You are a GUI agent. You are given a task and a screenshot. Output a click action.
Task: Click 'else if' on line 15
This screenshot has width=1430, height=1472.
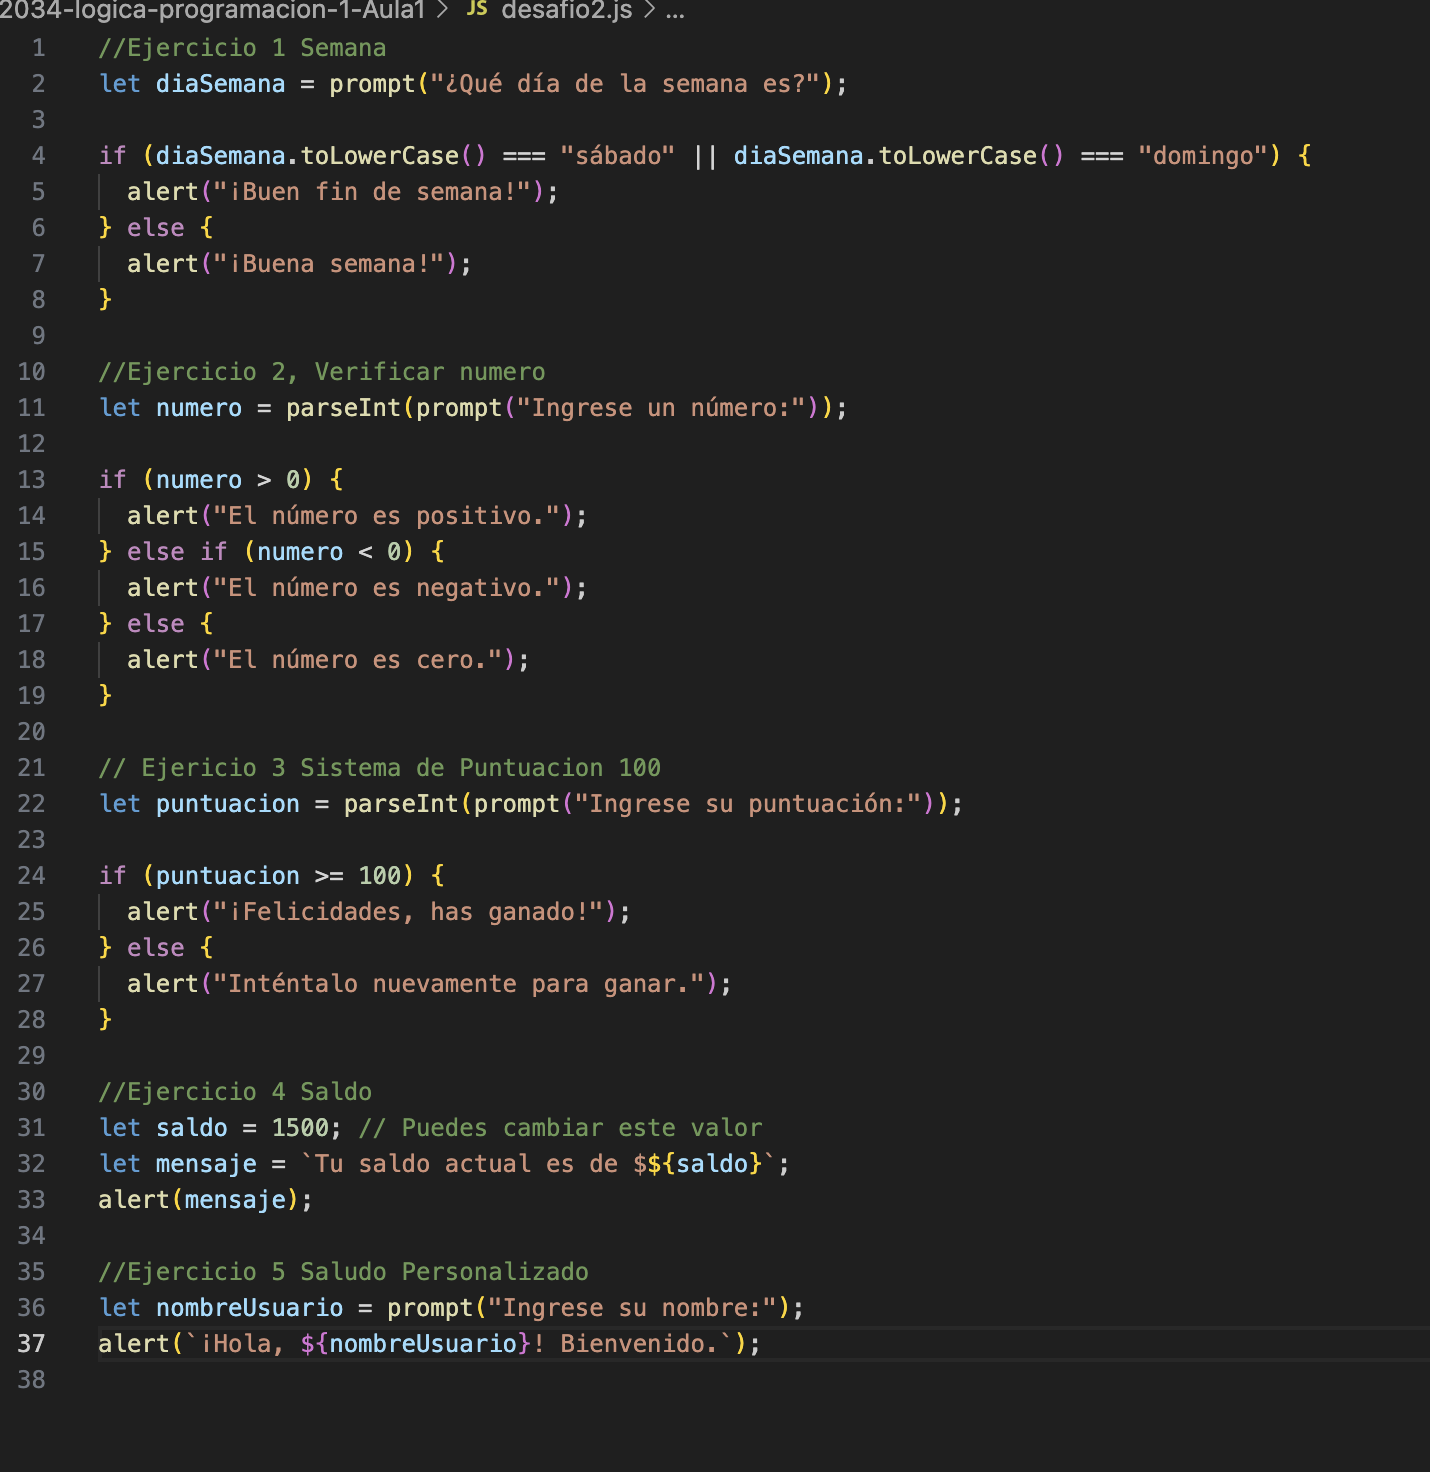point(177,552)
